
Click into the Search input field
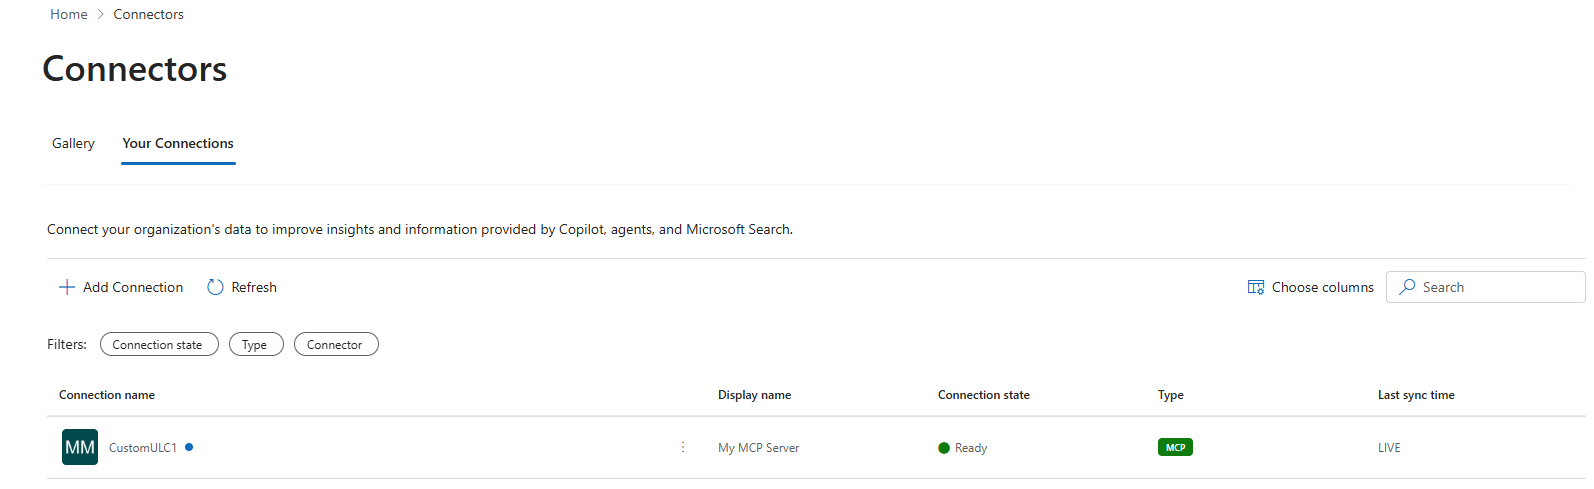point(1486,287)
